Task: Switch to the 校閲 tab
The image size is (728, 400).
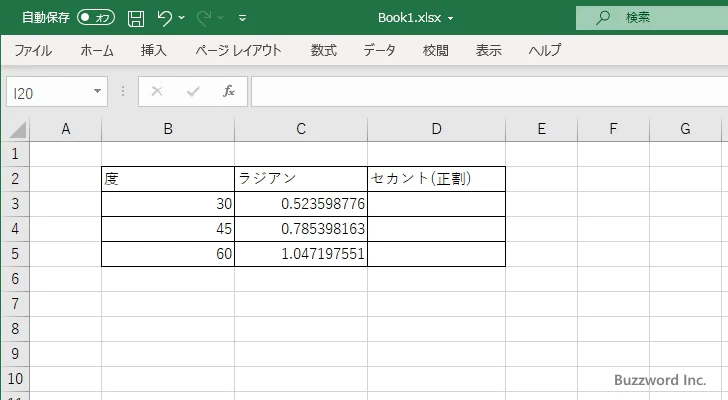Action: 436,50
